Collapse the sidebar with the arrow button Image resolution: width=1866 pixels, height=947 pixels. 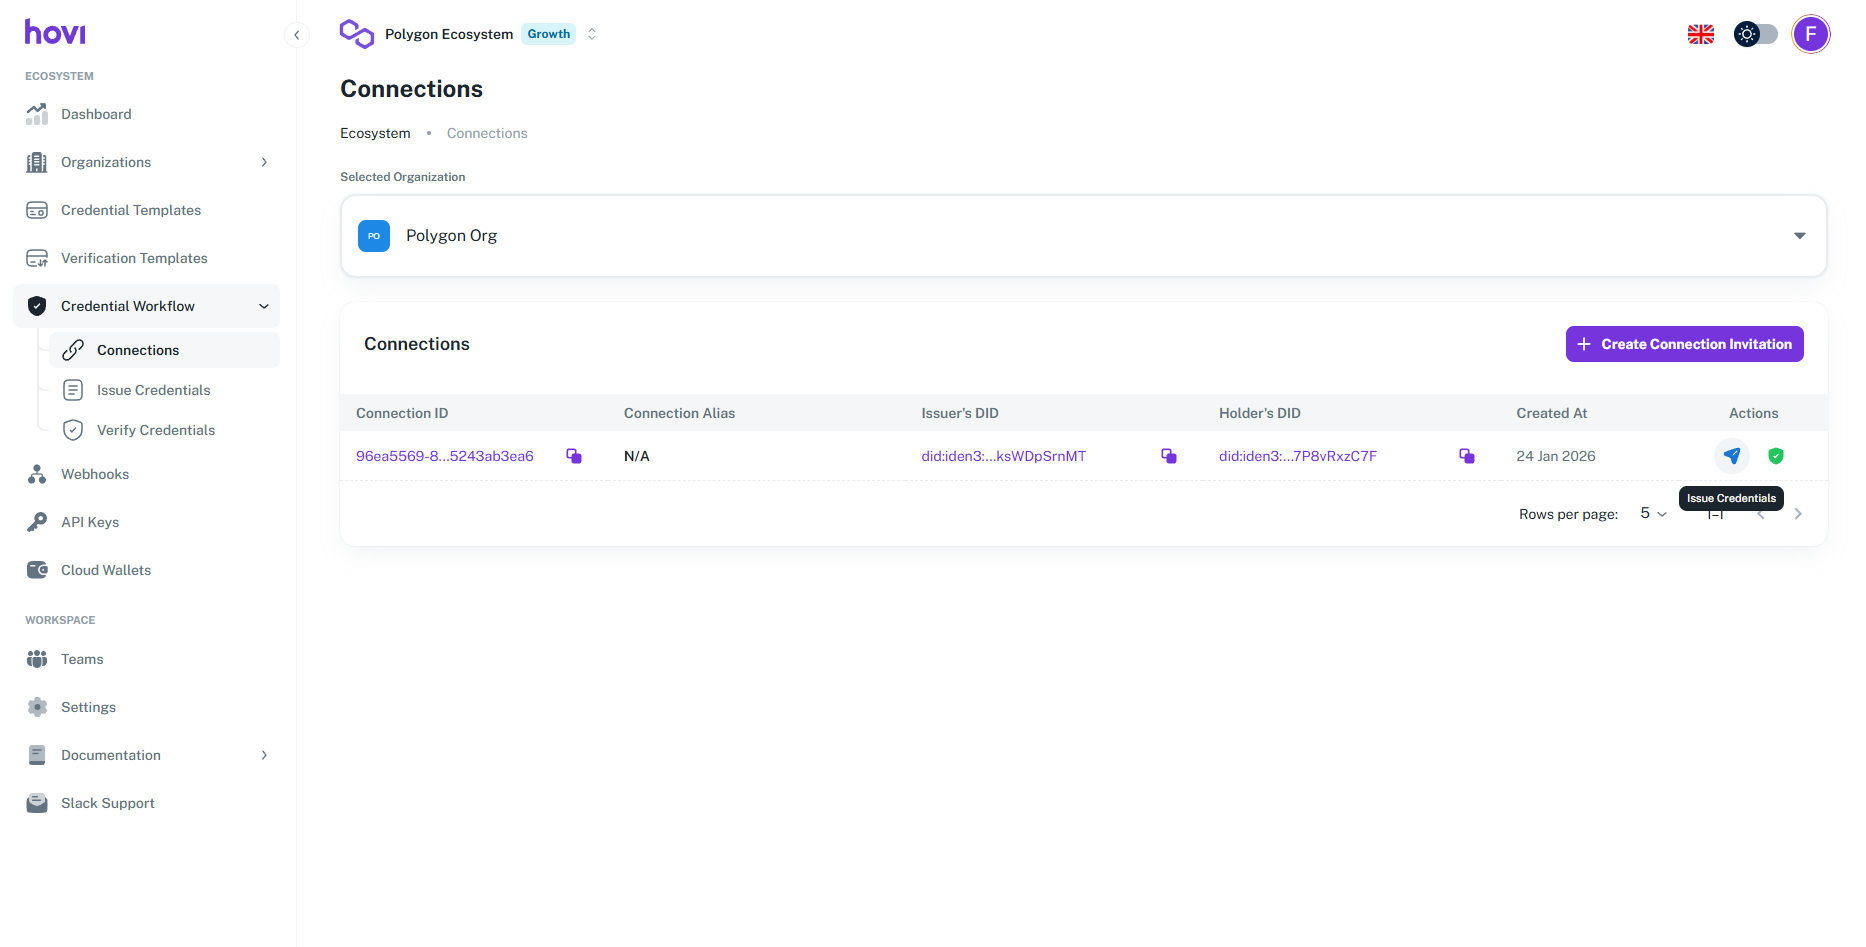click(296, 35)
